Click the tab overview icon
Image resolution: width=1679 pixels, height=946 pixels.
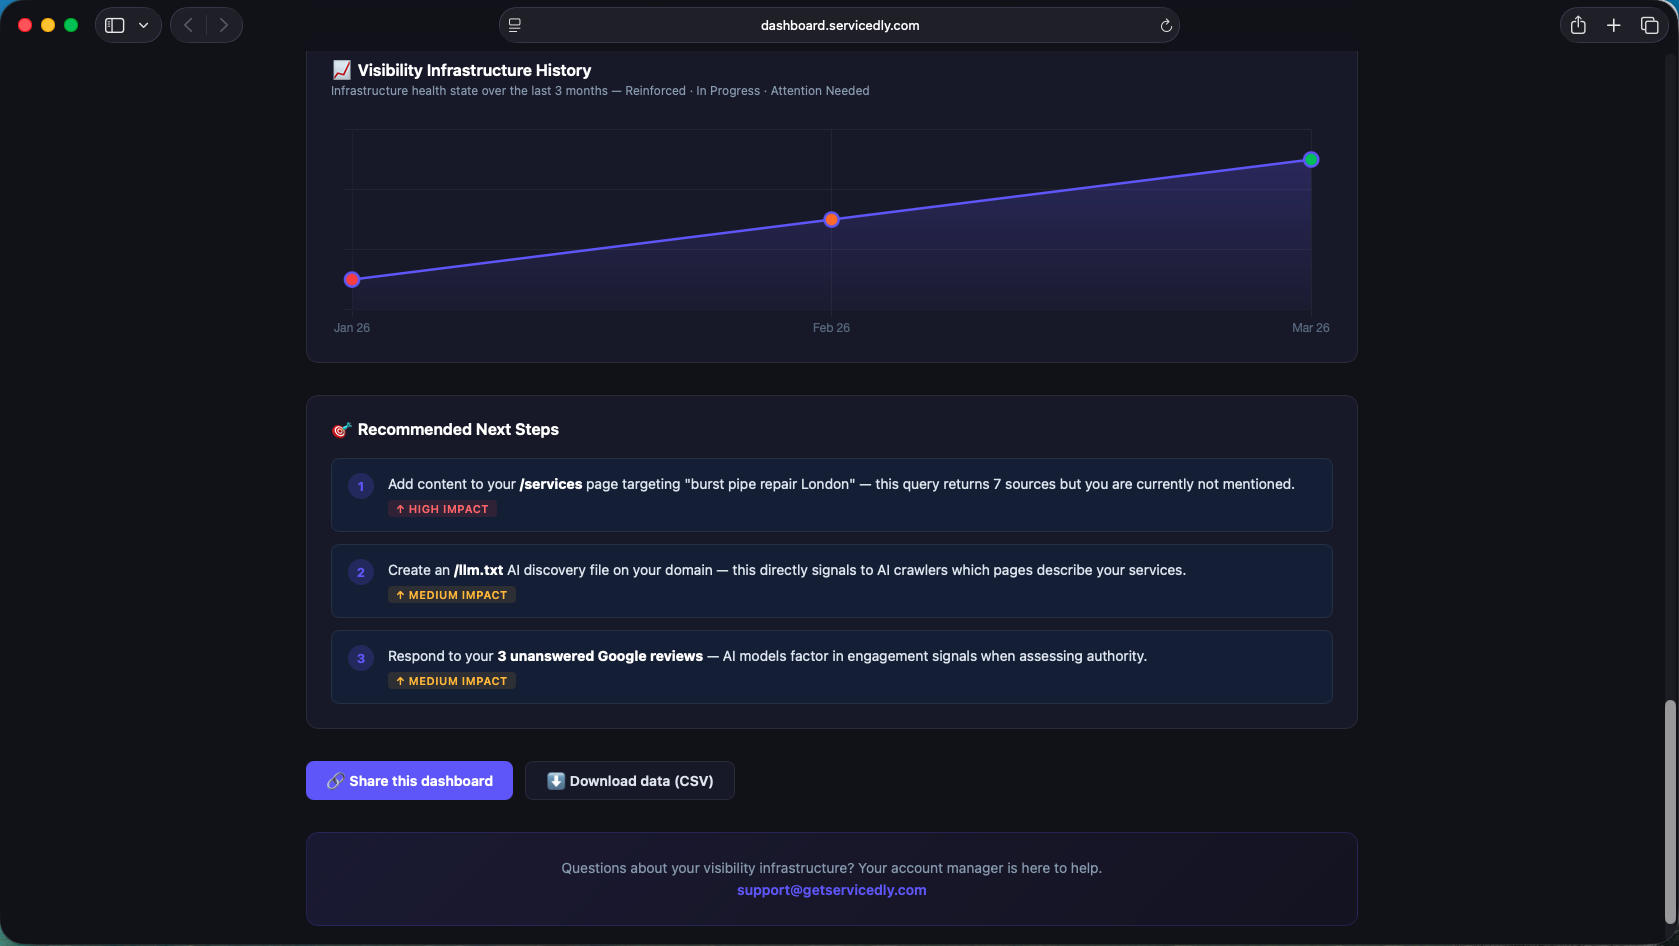(1650, 25)
